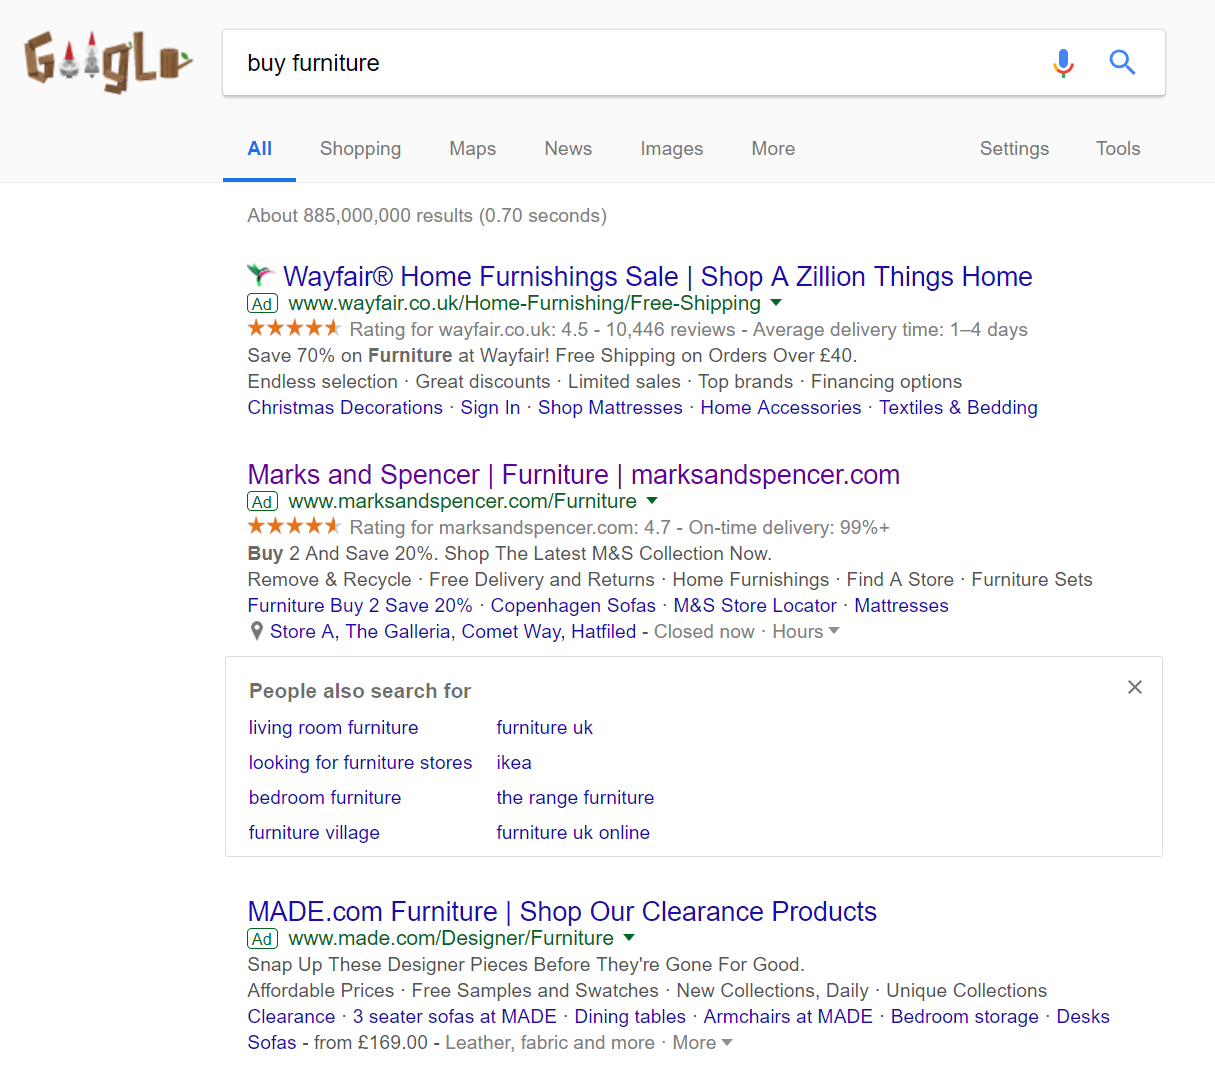This screenshot has height=1080, width=1215.
Task: Close the People also search for box
Action: click(x=1134, y=687)
